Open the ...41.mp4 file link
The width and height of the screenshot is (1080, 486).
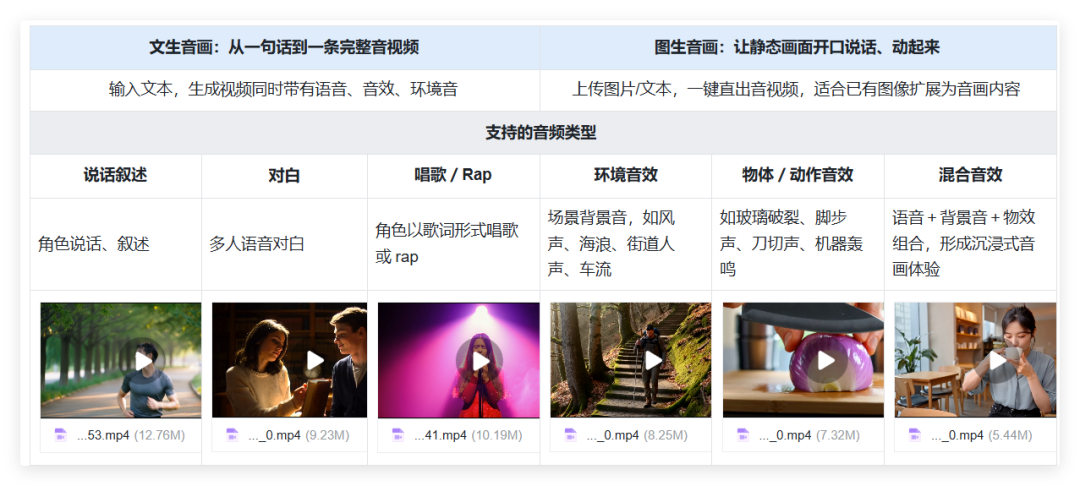441,435
